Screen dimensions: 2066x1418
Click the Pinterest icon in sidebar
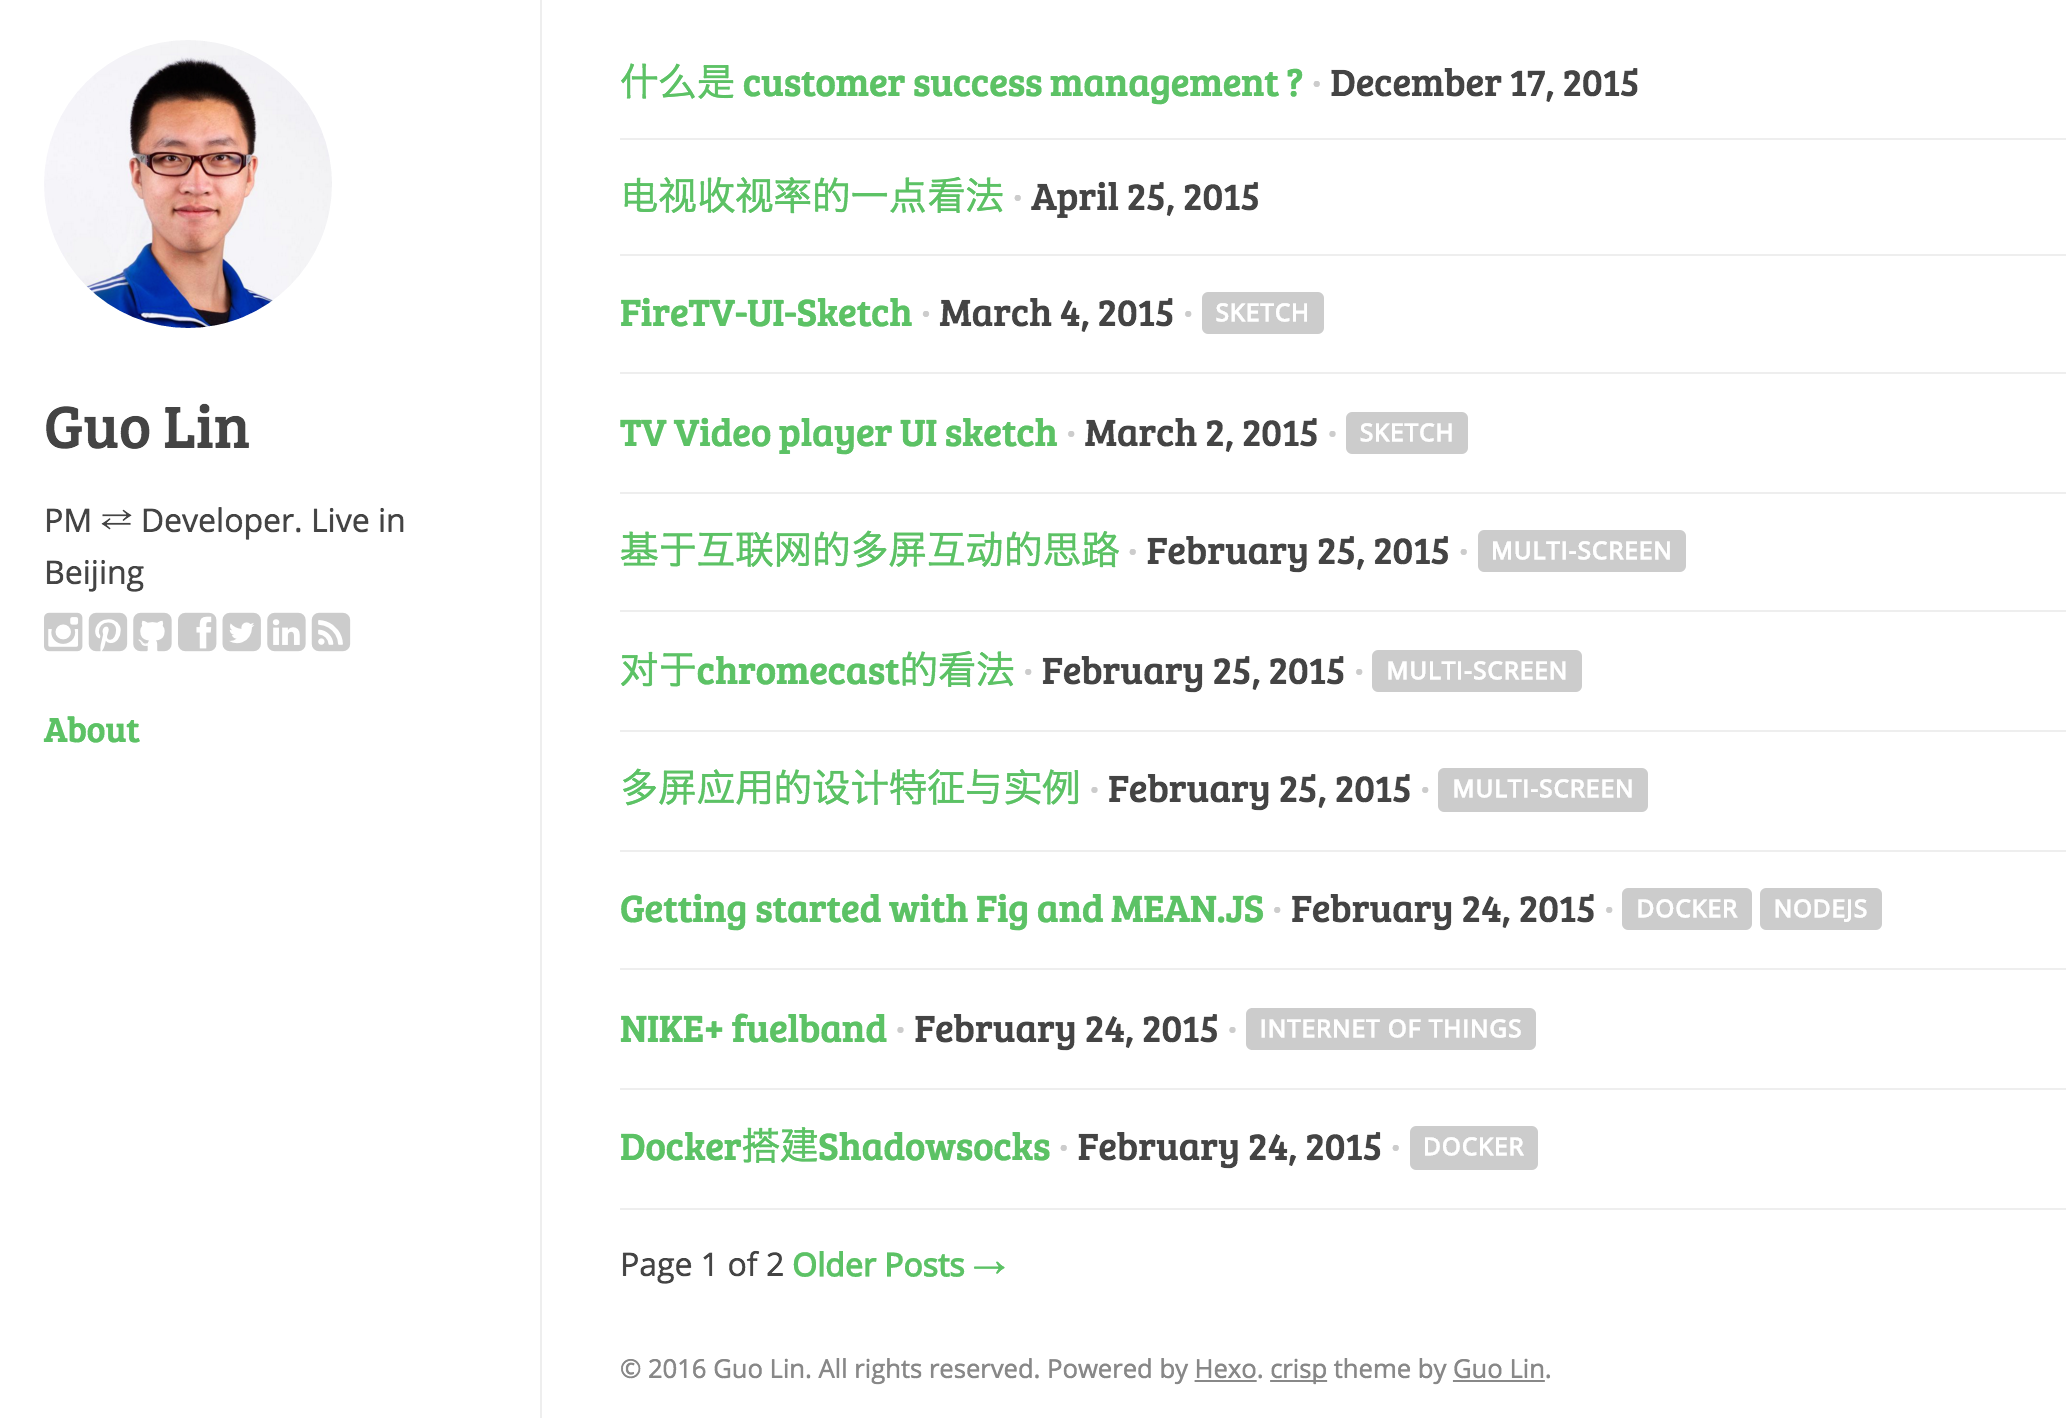tap(108, 632)
